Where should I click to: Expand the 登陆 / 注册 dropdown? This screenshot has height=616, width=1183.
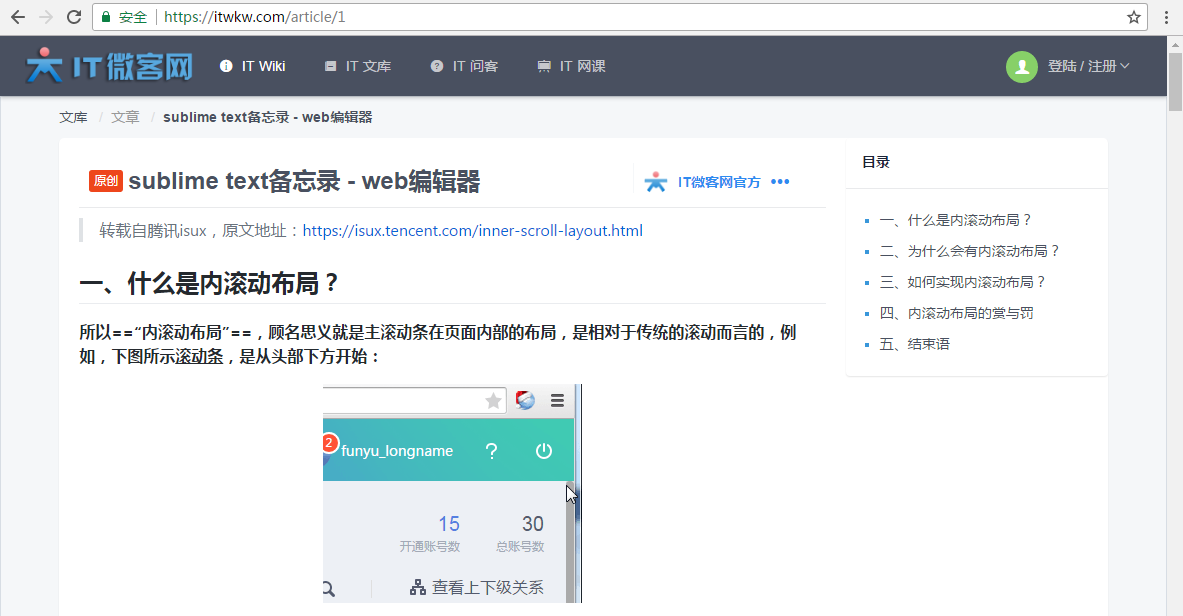pyautogui.click(x=1088, y=66)
